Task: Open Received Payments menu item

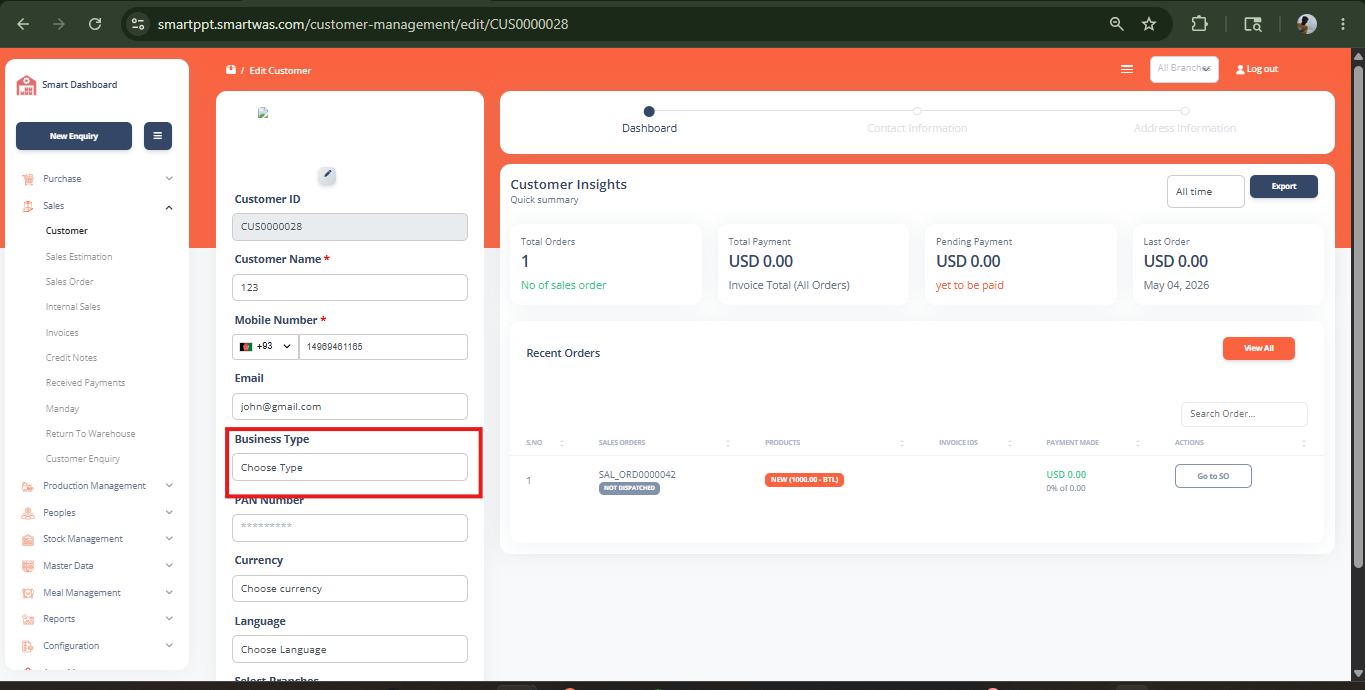Action: pos(86,383)
